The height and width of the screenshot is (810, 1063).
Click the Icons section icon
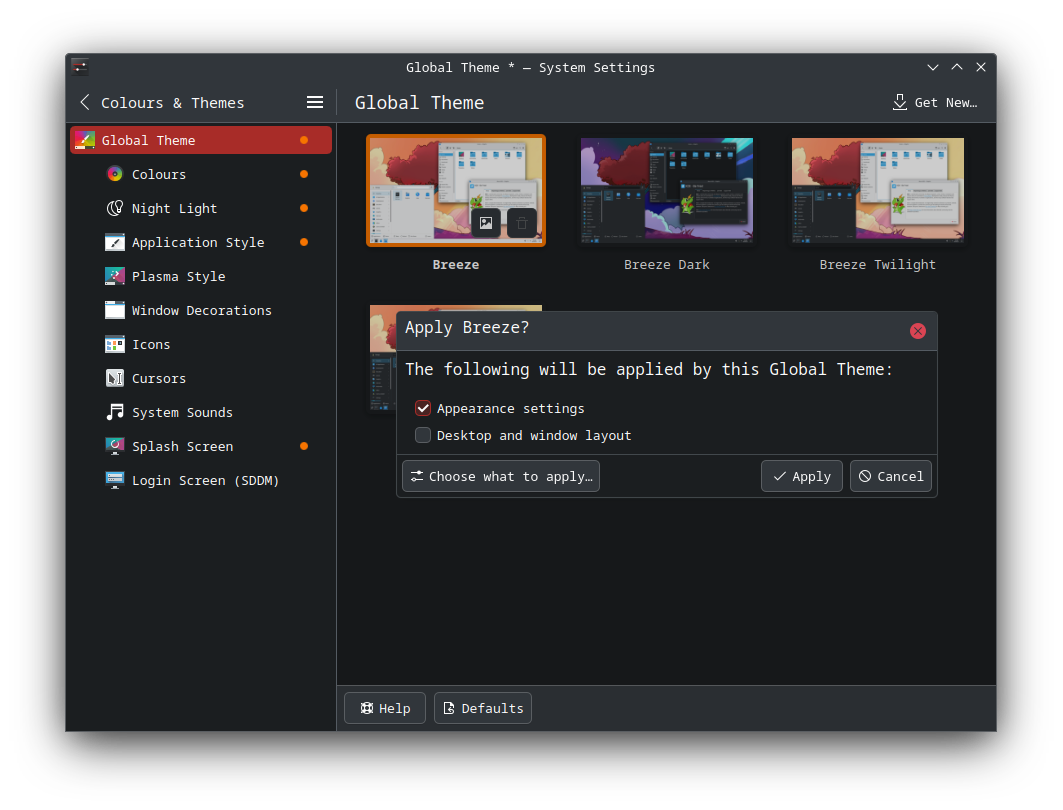pyautogui.click(x=115, y=344)
